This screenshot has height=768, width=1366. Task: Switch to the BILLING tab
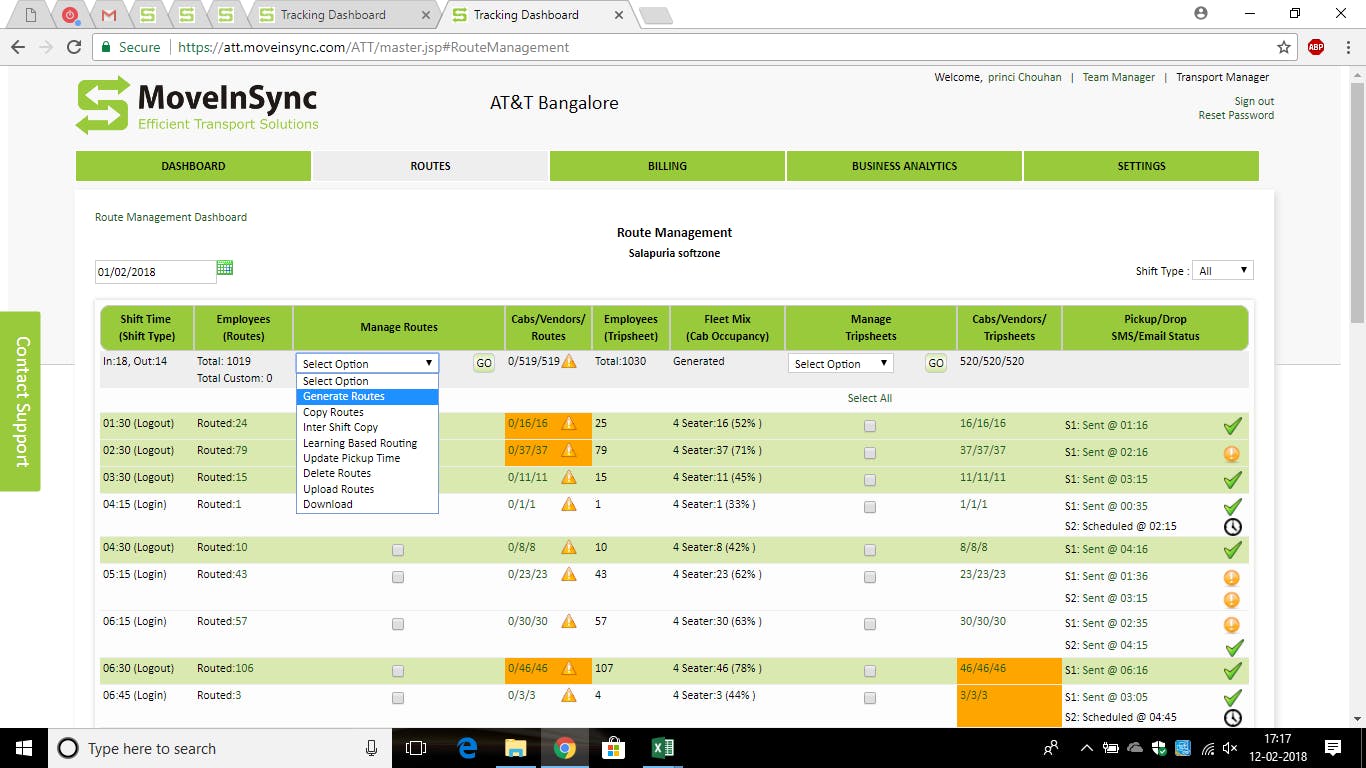click(666, 166)
